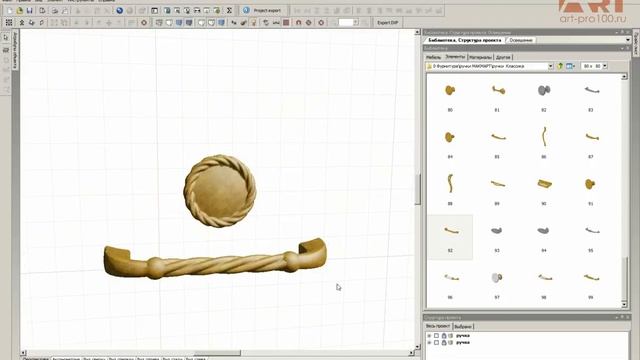The height and width of the screenshot is (360, 640).
Task: Open the 'Другое' library tab
Action: click(x=503, y=57)
